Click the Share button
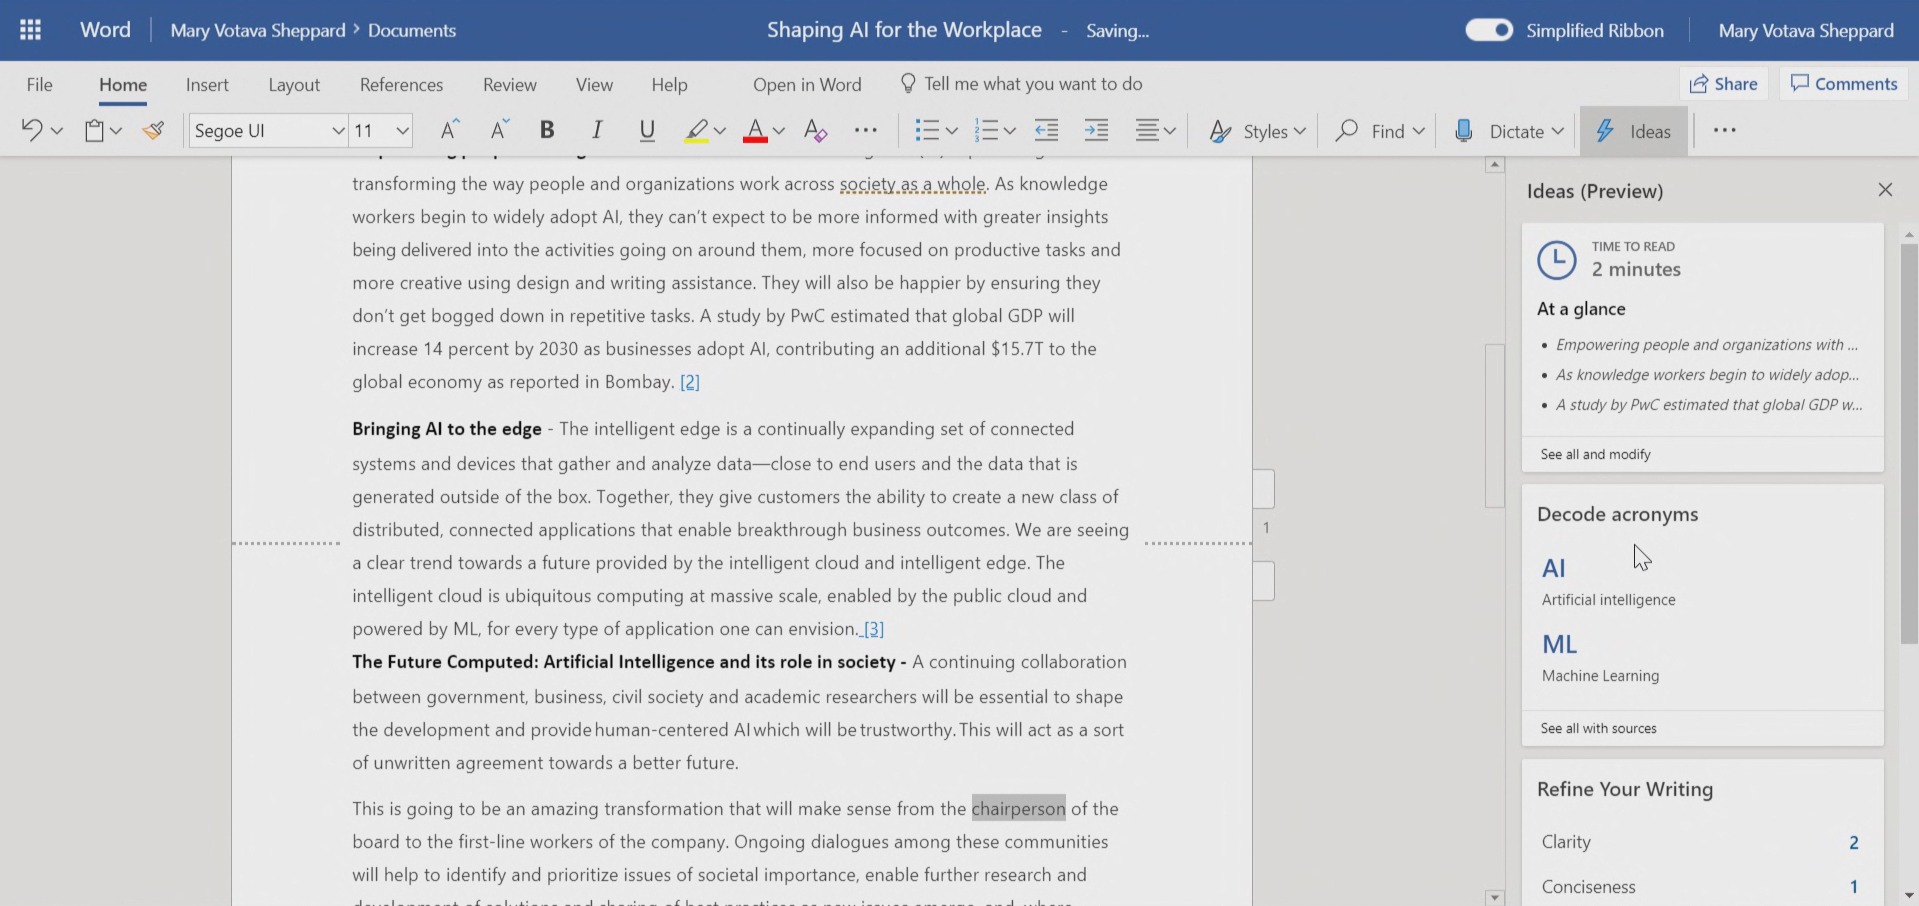Image resolution: width=1919 pixels, height=906 pixels. pos(1723,83)
